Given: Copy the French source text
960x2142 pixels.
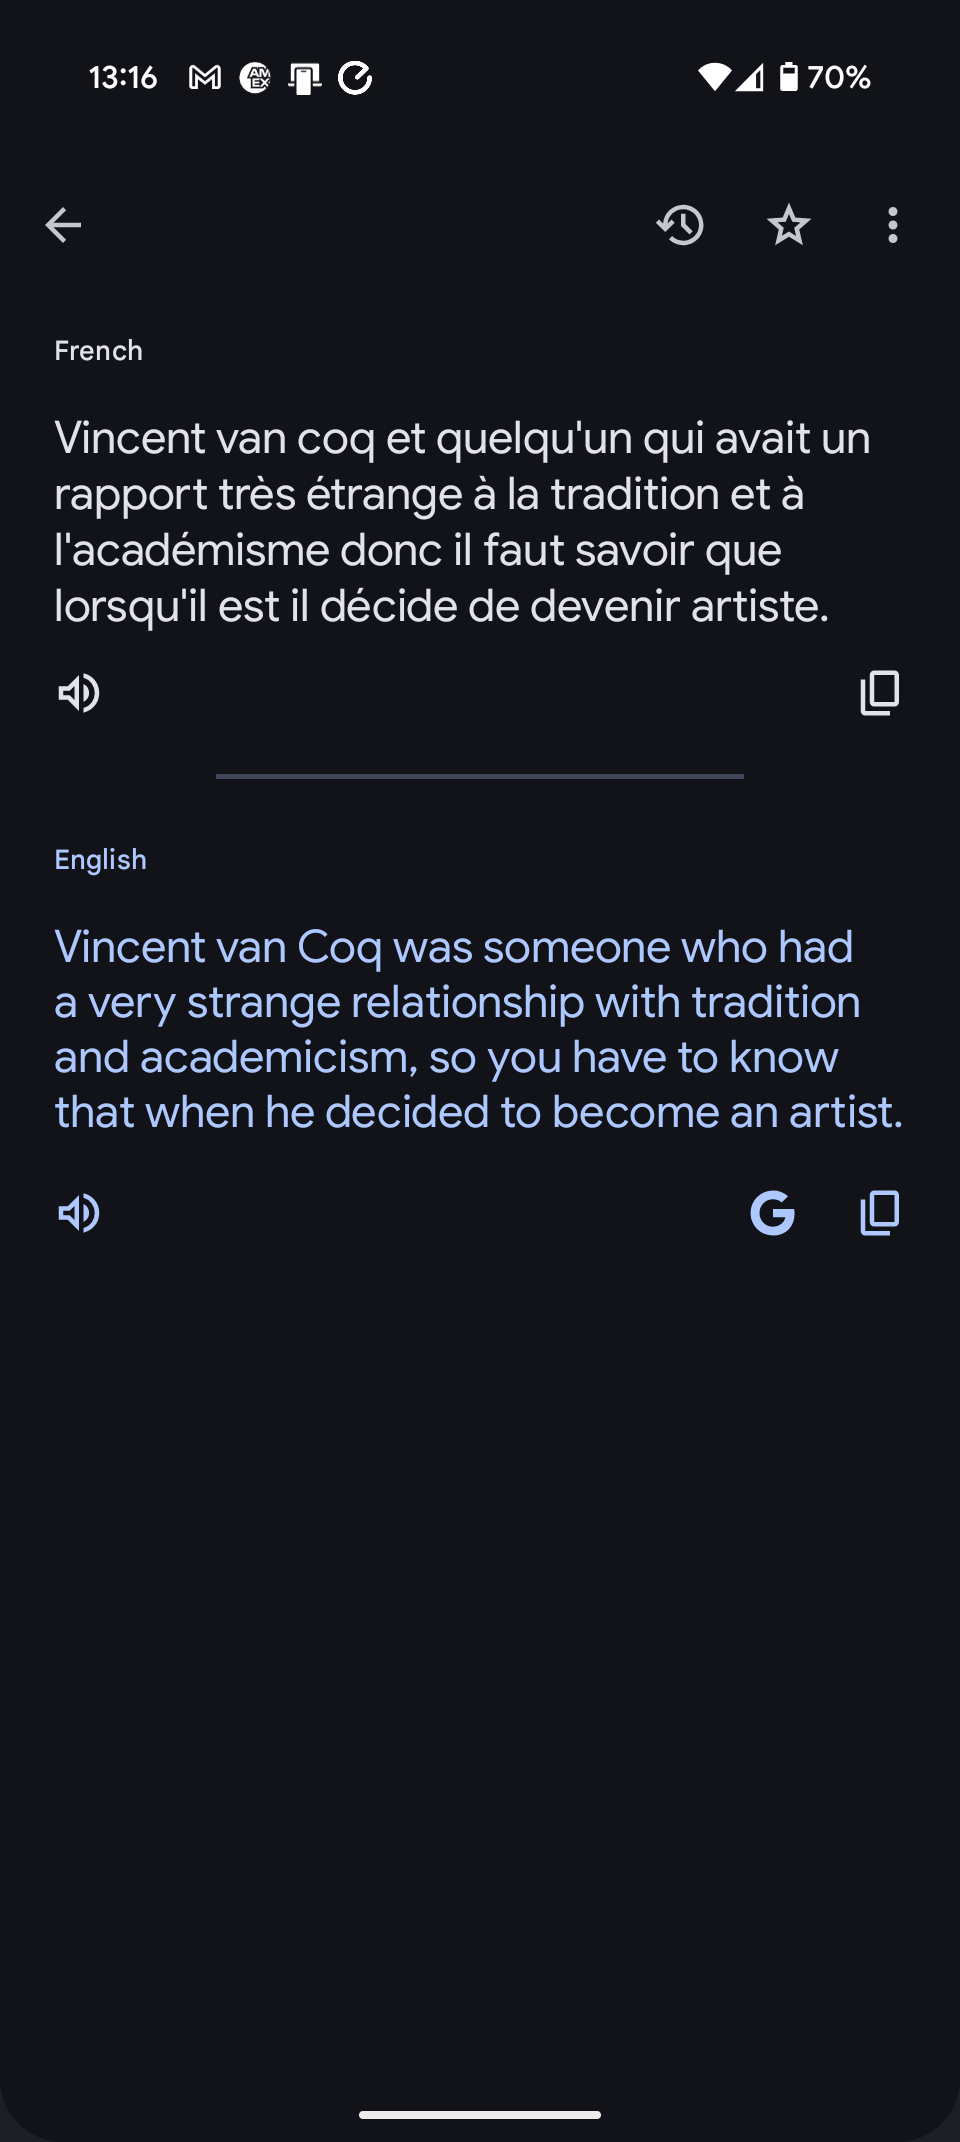Looking at the screenshot, I should pos(879,693).
